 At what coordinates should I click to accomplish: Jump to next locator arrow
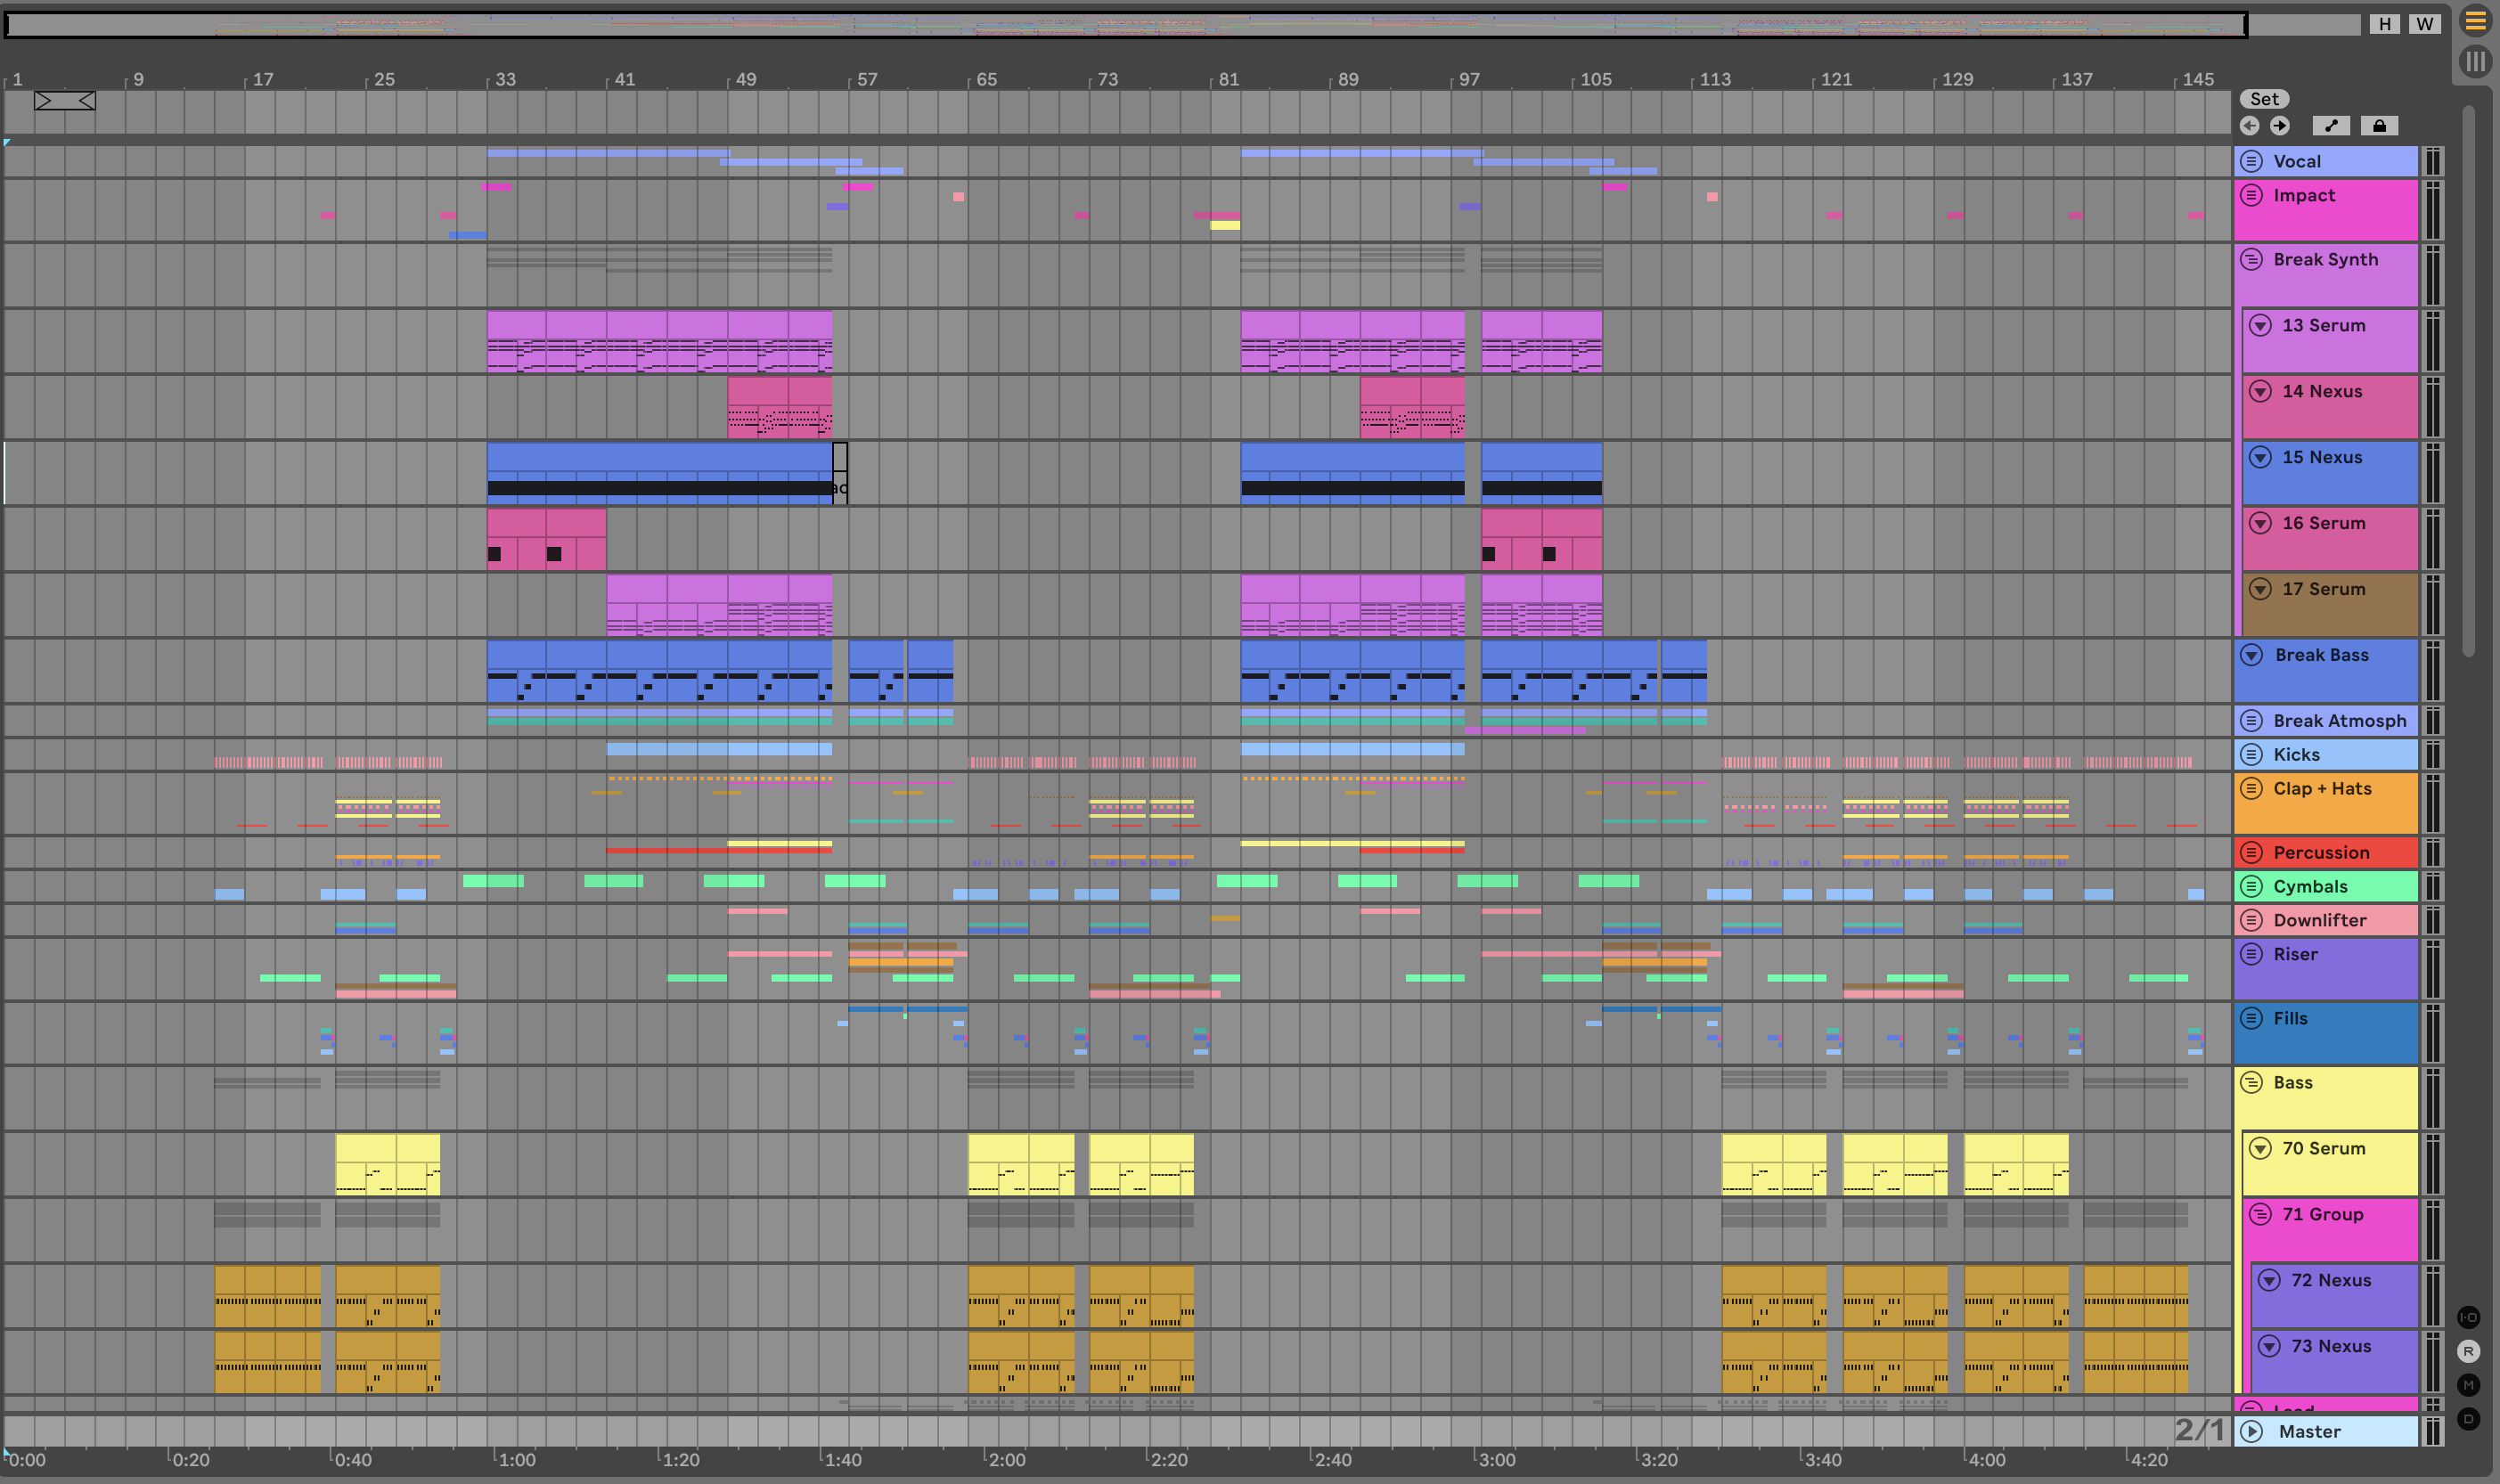click(2279, 126)
